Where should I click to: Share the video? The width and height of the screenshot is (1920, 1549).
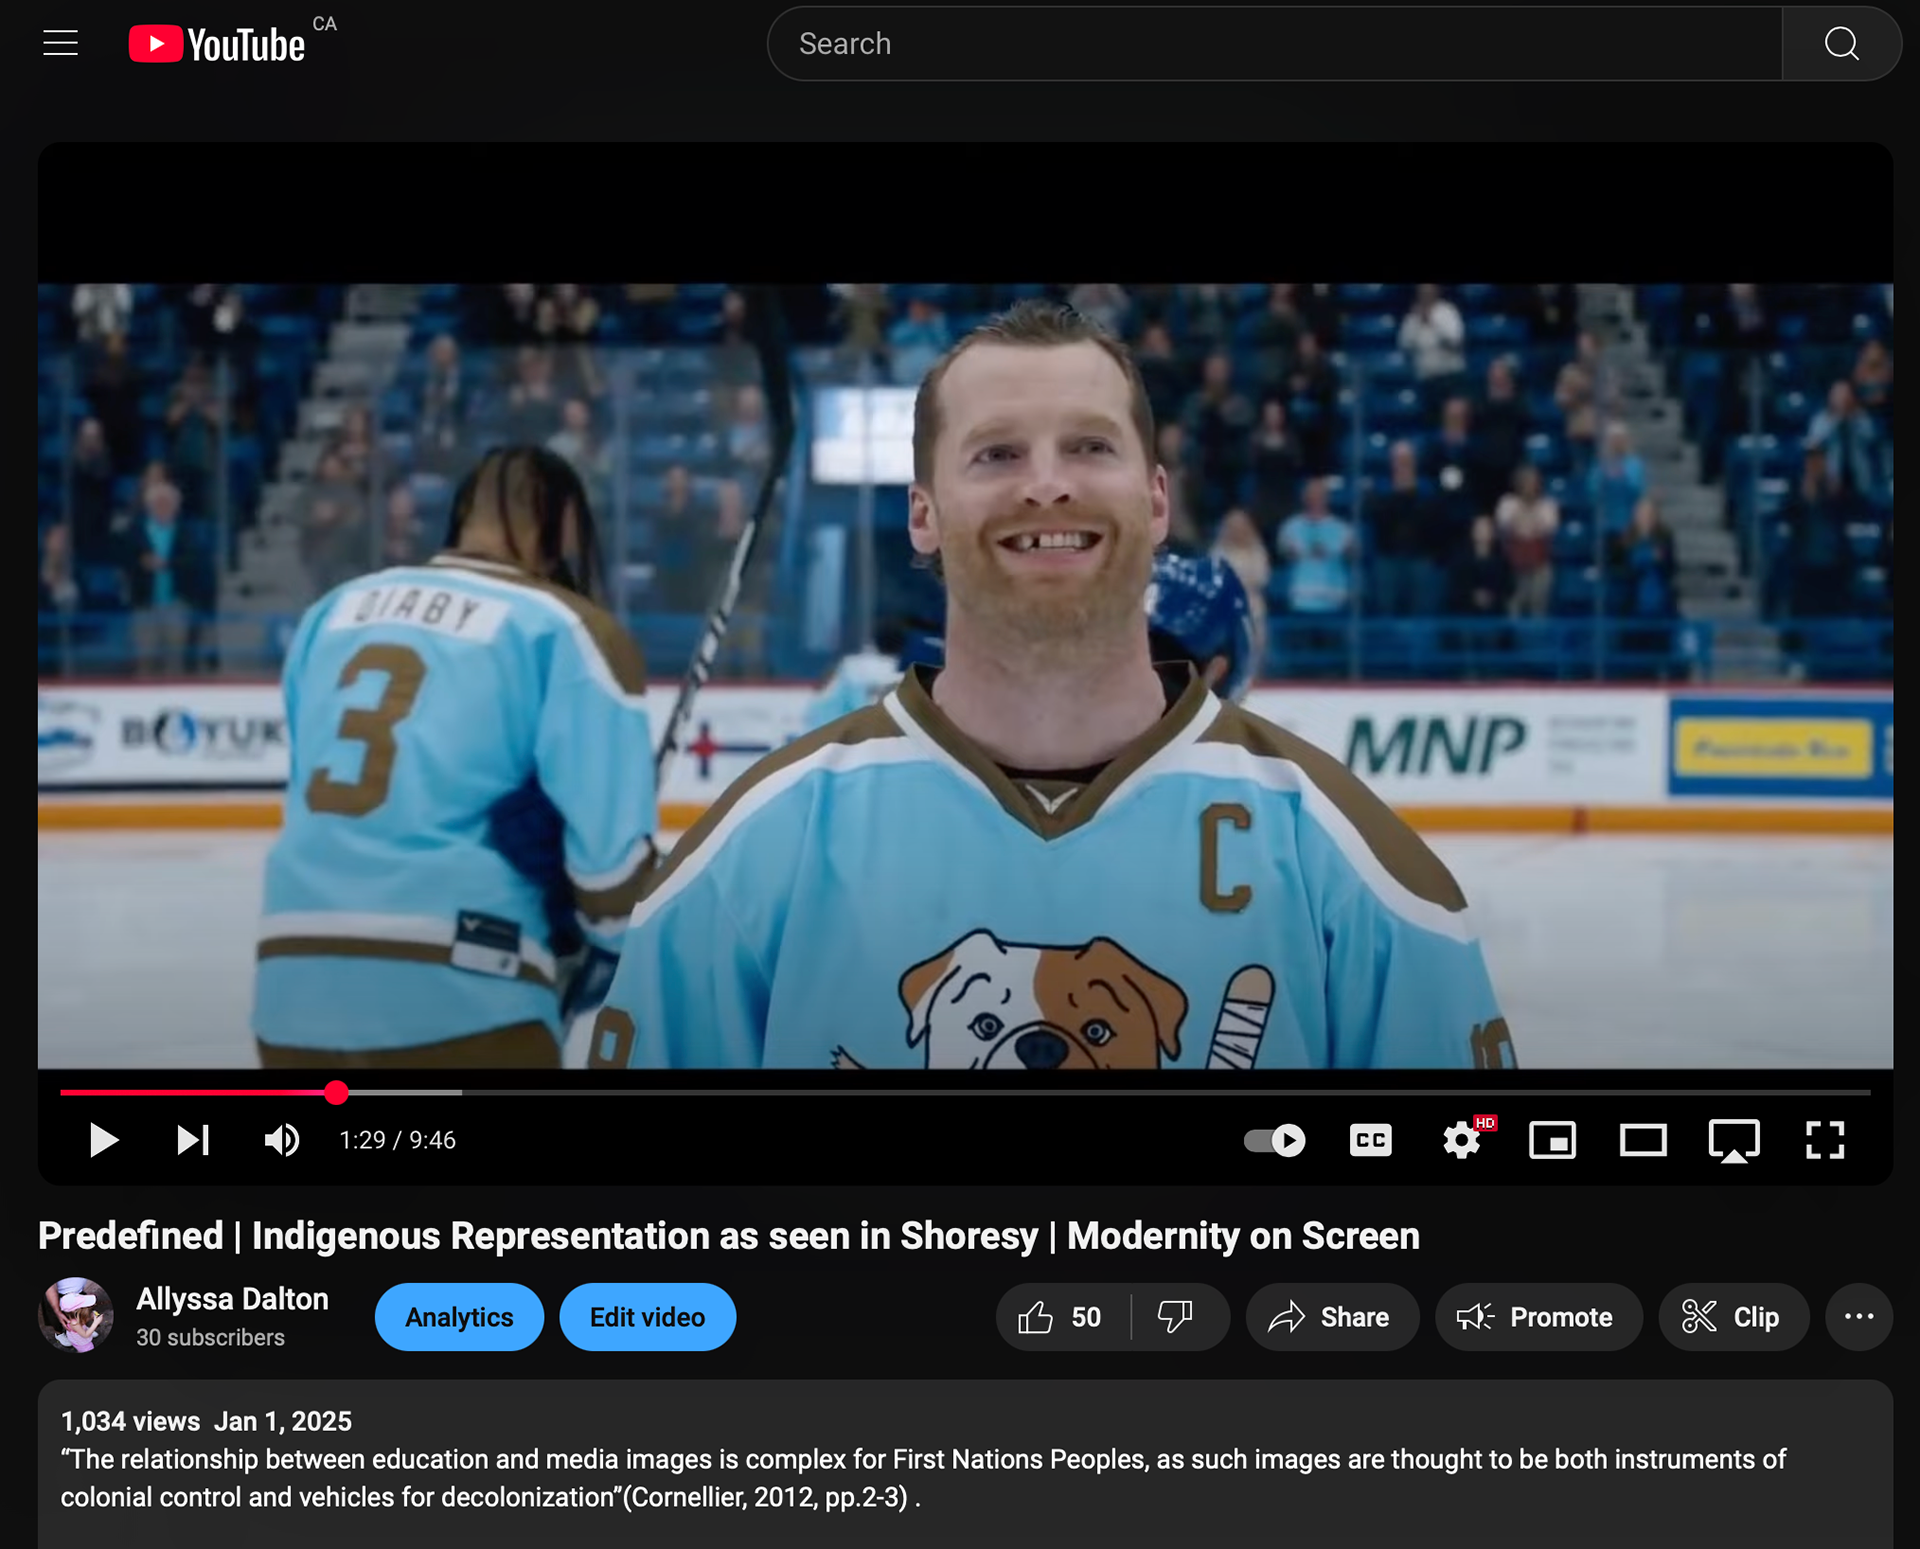(1332, 1317)
